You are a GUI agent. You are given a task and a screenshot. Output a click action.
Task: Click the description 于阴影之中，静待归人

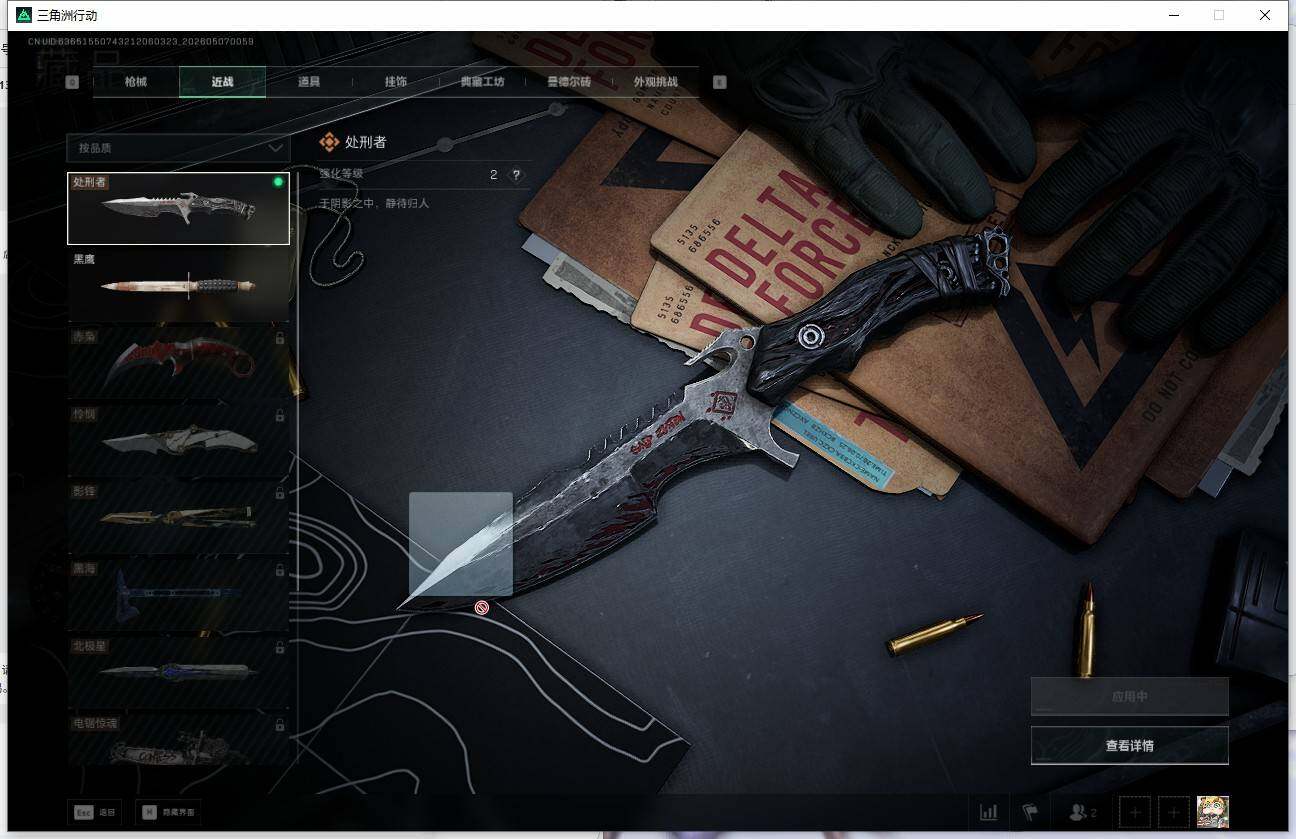coord(374,203)
